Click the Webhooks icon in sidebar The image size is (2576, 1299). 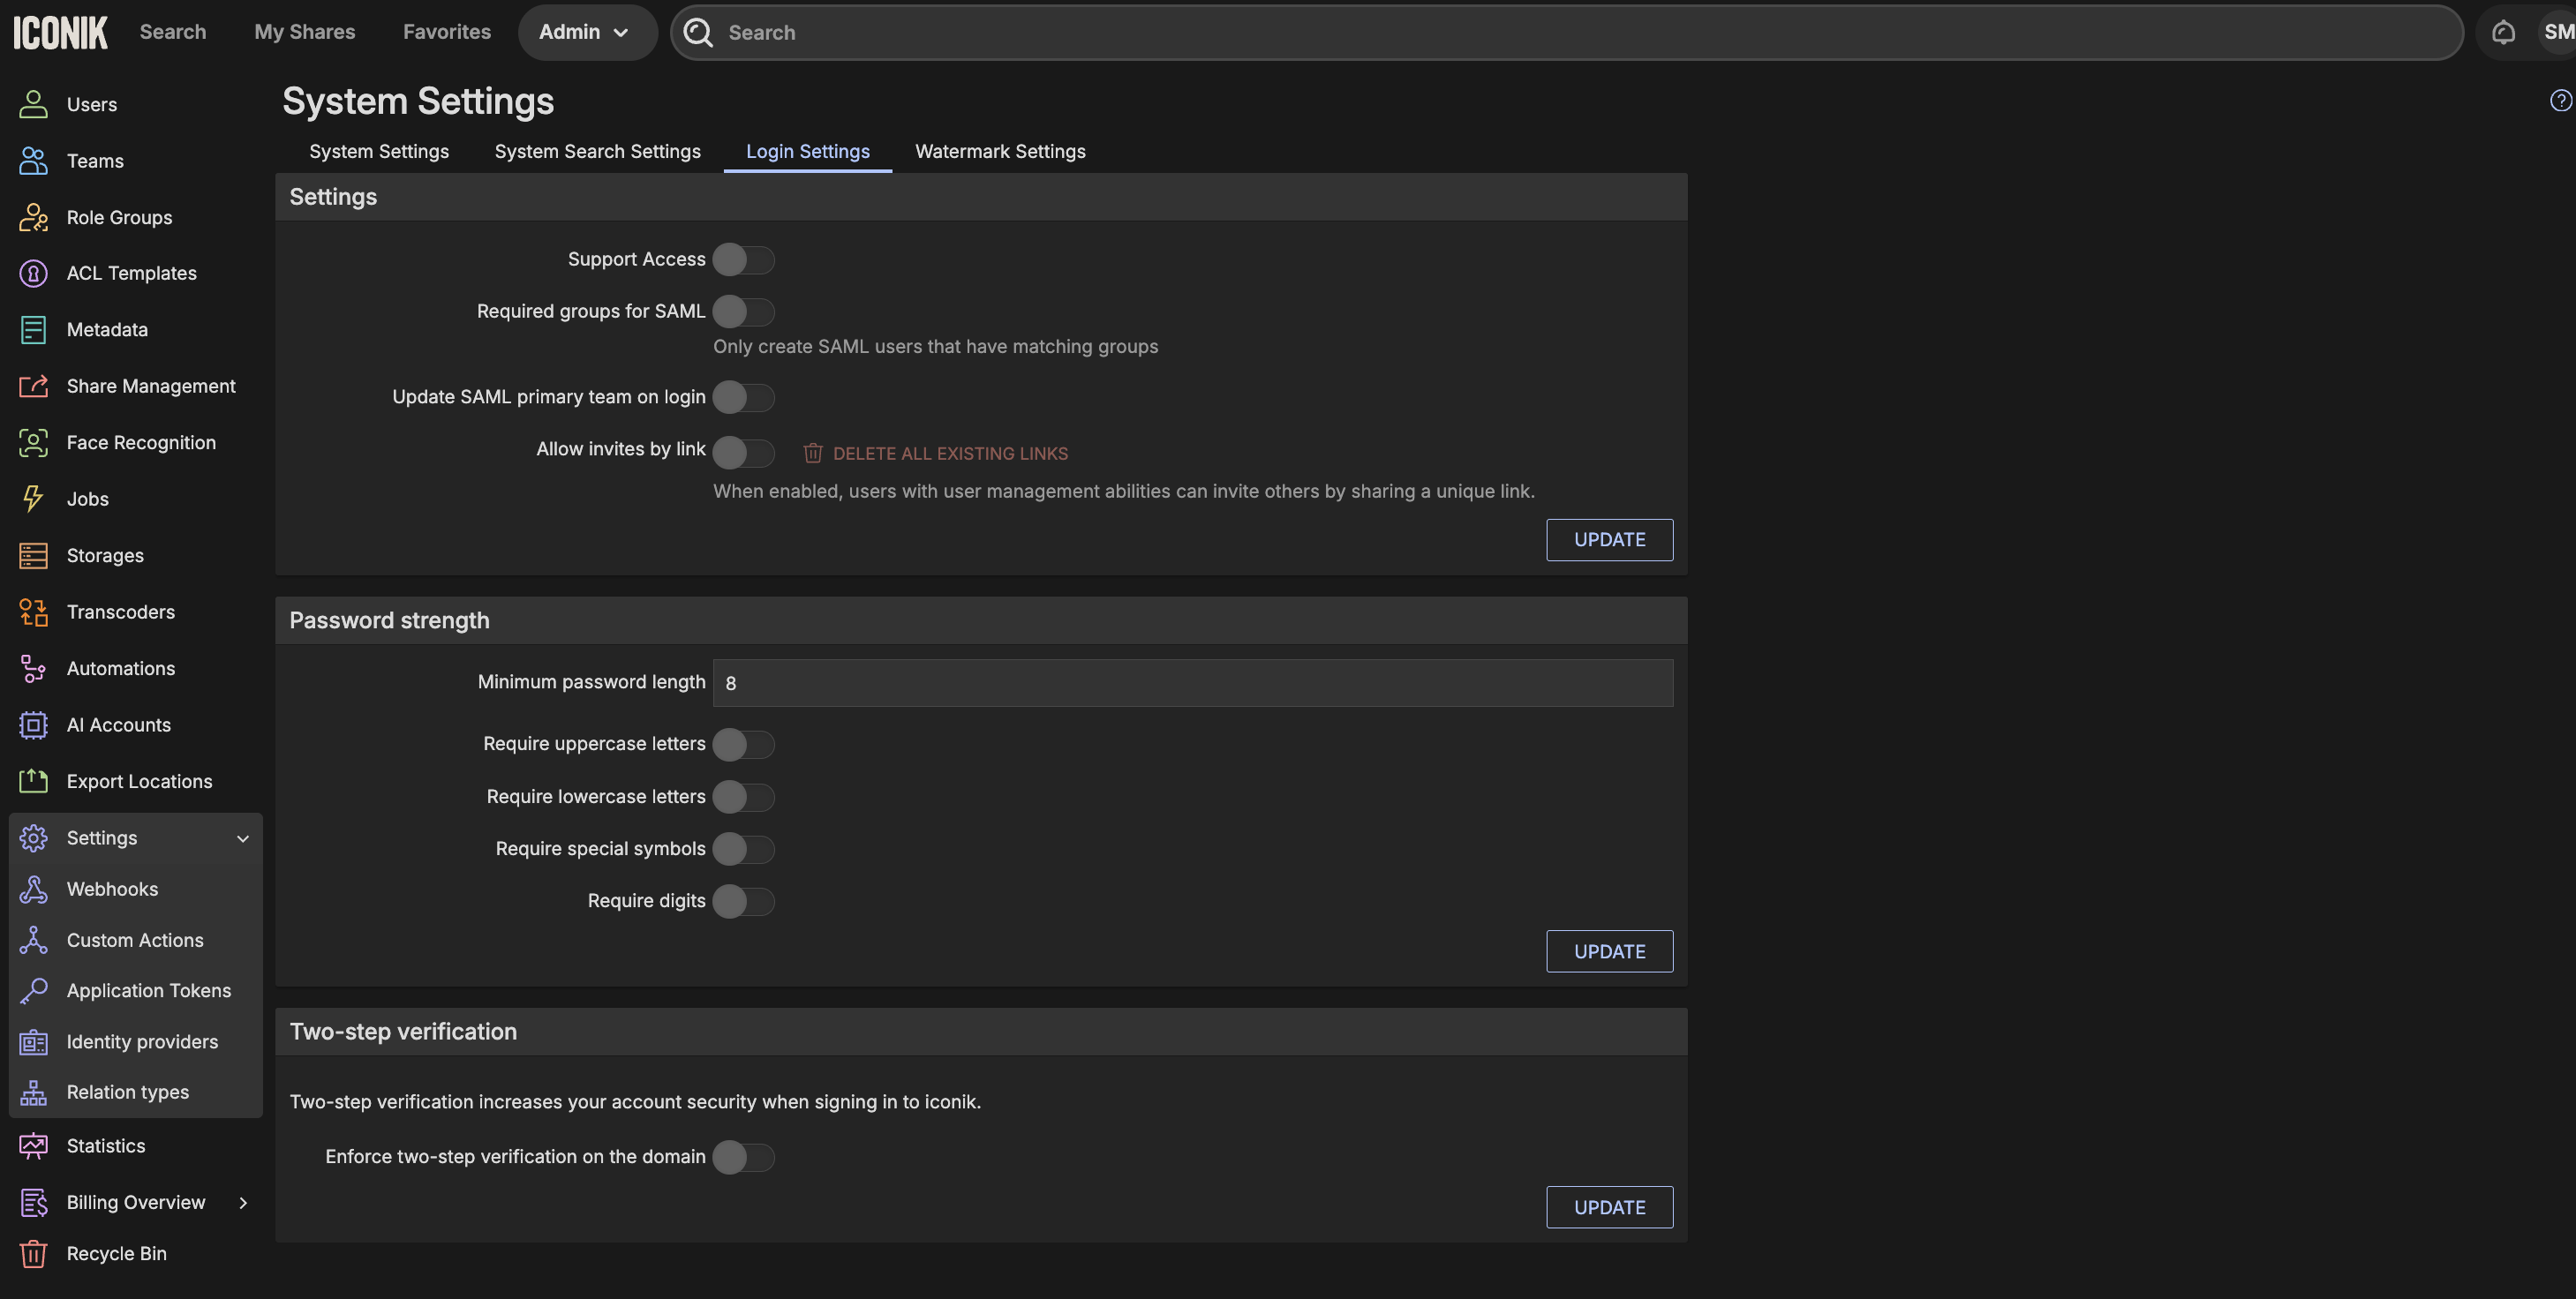[x=33, y=889]
